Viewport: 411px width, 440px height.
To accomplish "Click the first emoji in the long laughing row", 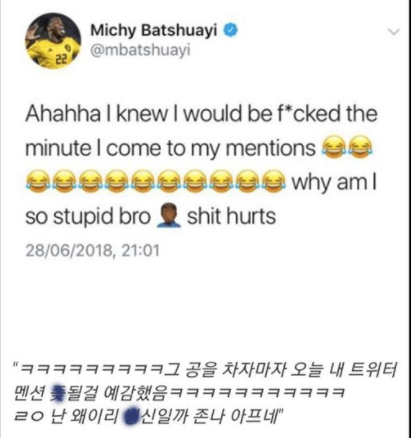I will [x=37, y=182].
